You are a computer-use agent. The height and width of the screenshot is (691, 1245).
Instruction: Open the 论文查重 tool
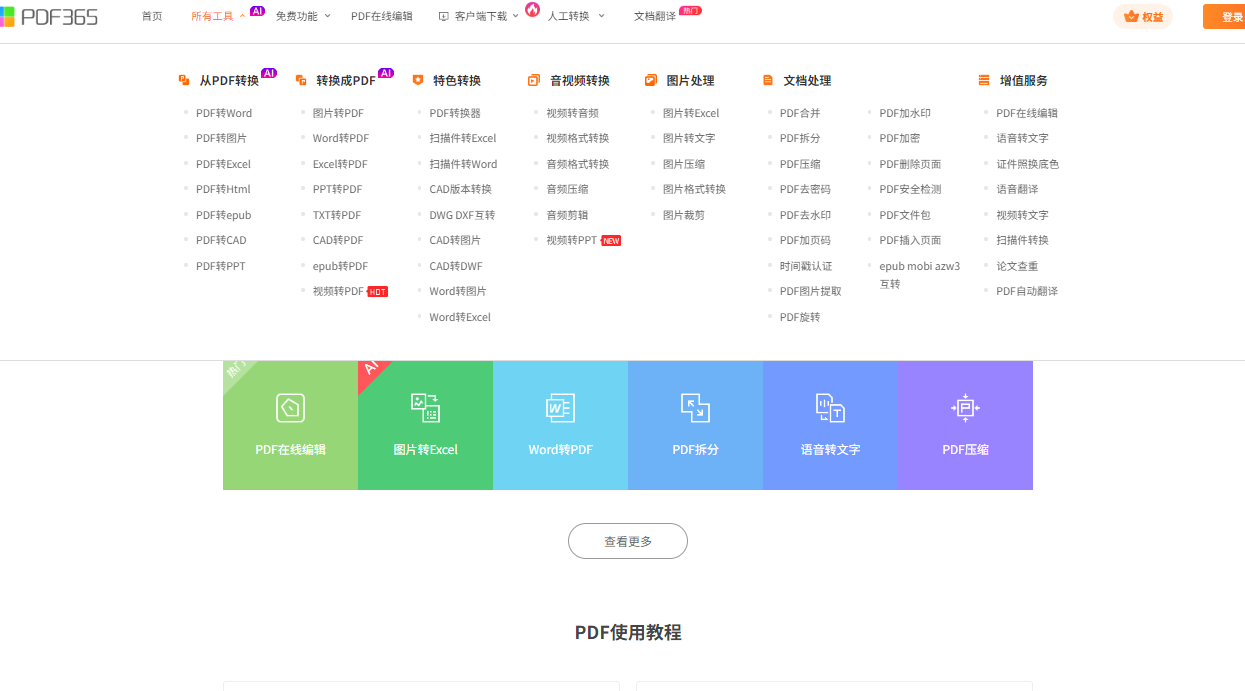(1017, 266)
